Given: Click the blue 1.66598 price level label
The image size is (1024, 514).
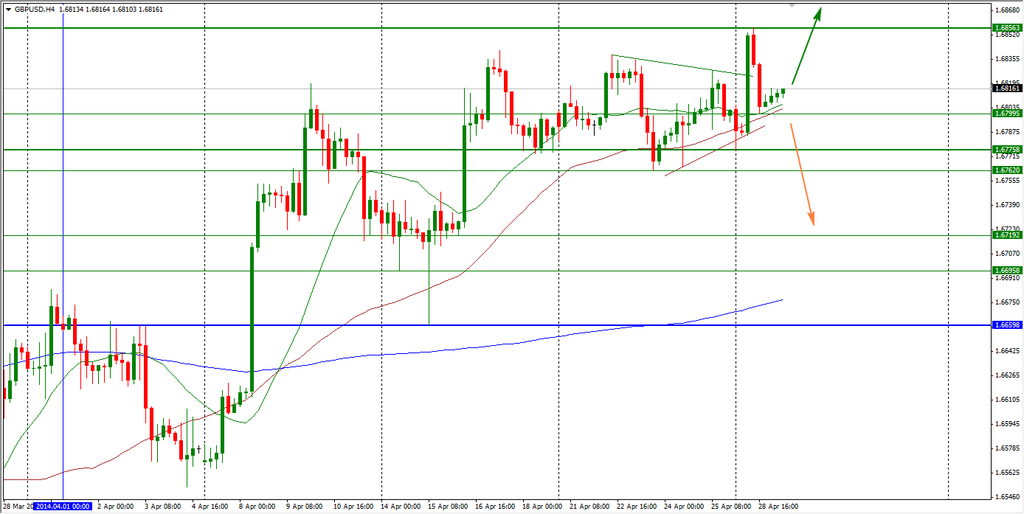Looking at the screenshot, I should point(1006,325).
